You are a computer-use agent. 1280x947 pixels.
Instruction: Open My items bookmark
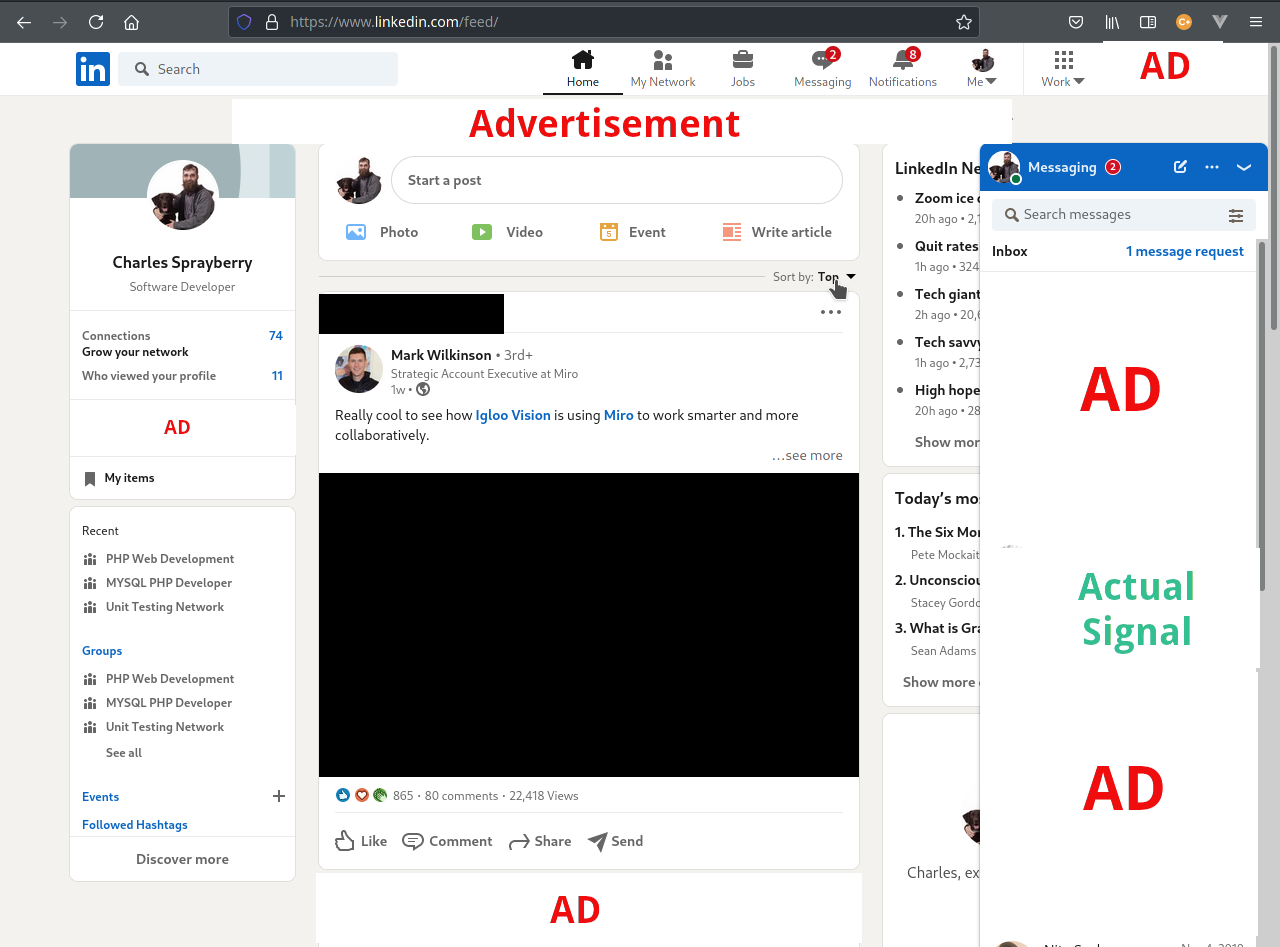point(119,478)
